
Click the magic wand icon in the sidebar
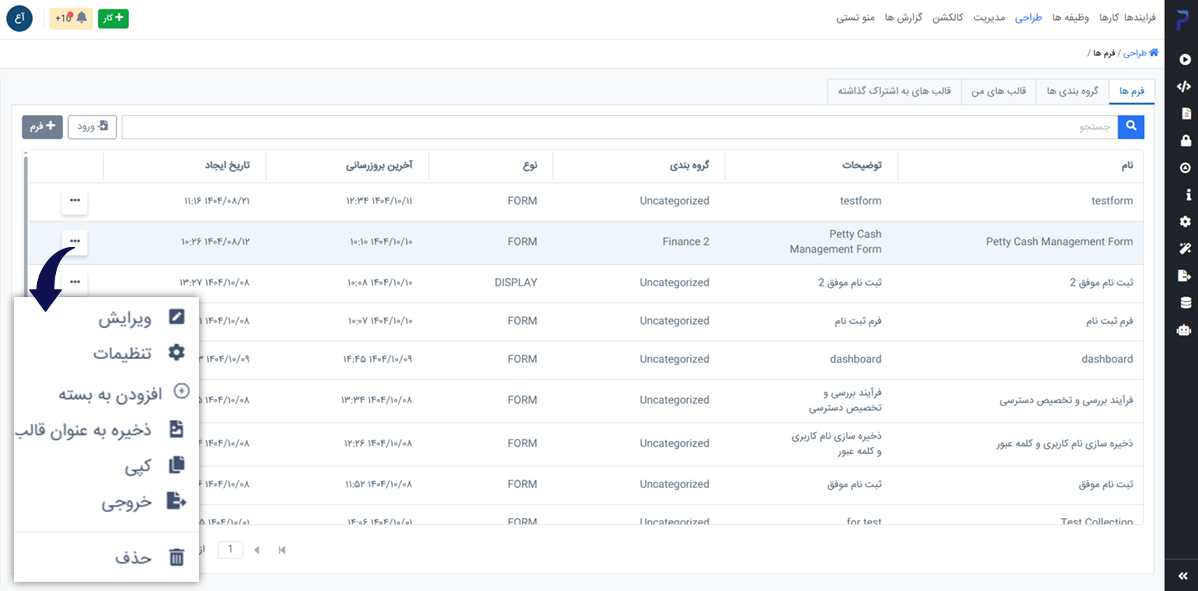pyautogui.click(x=1185, y=248)
